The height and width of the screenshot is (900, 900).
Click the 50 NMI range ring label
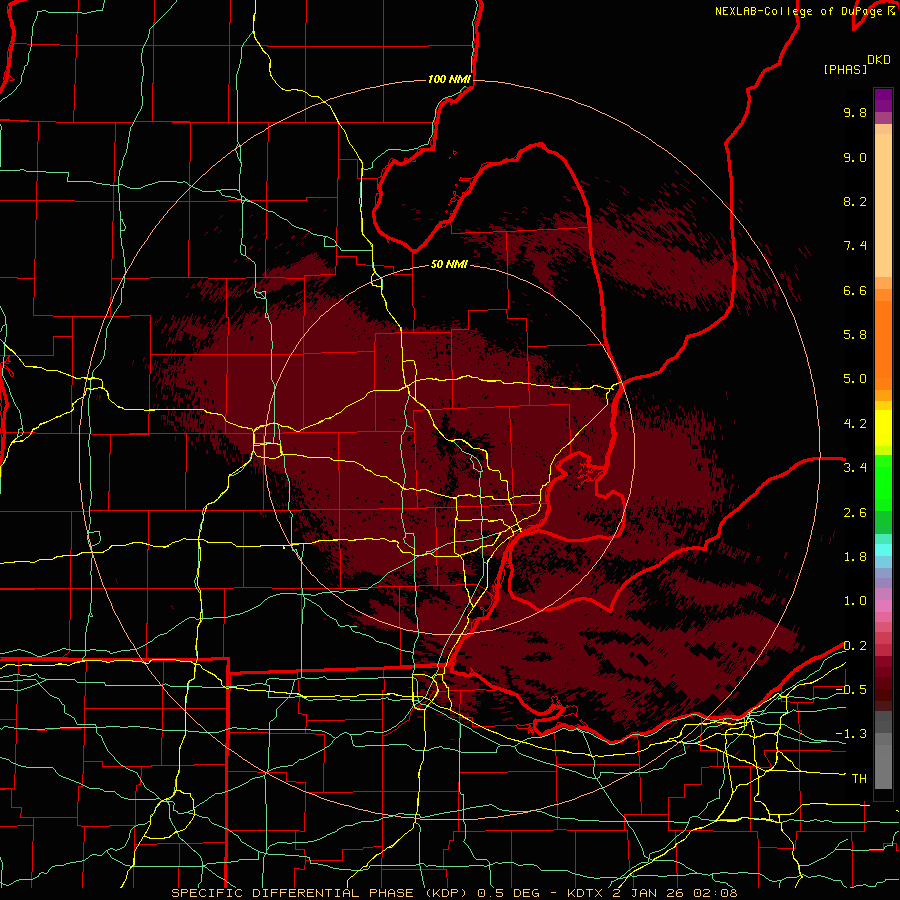click(x=449, y=264)
